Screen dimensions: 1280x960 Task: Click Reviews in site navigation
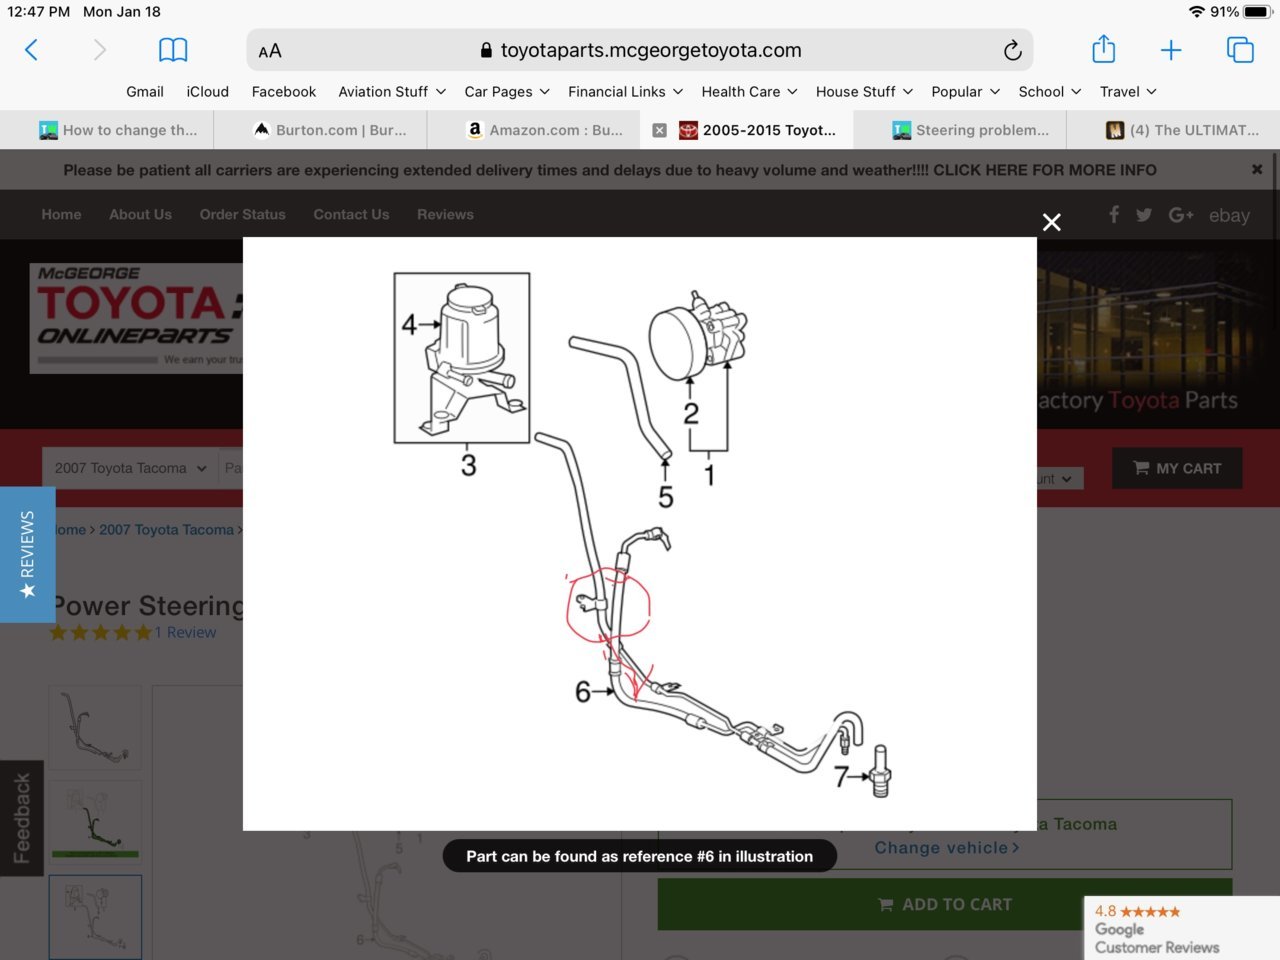click(x=445, y=214)
